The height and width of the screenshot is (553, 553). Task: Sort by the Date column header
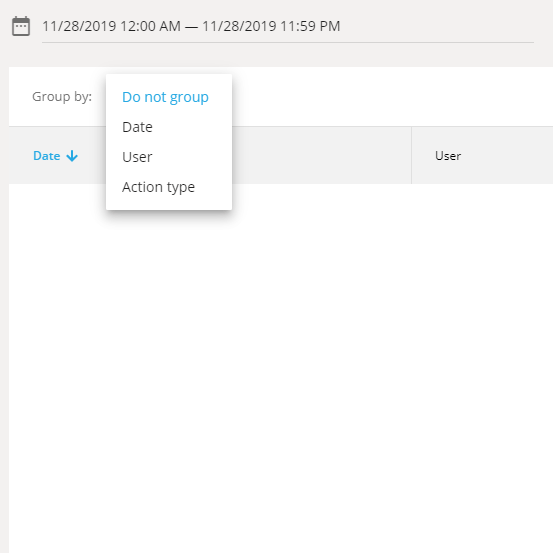(47, 156)
